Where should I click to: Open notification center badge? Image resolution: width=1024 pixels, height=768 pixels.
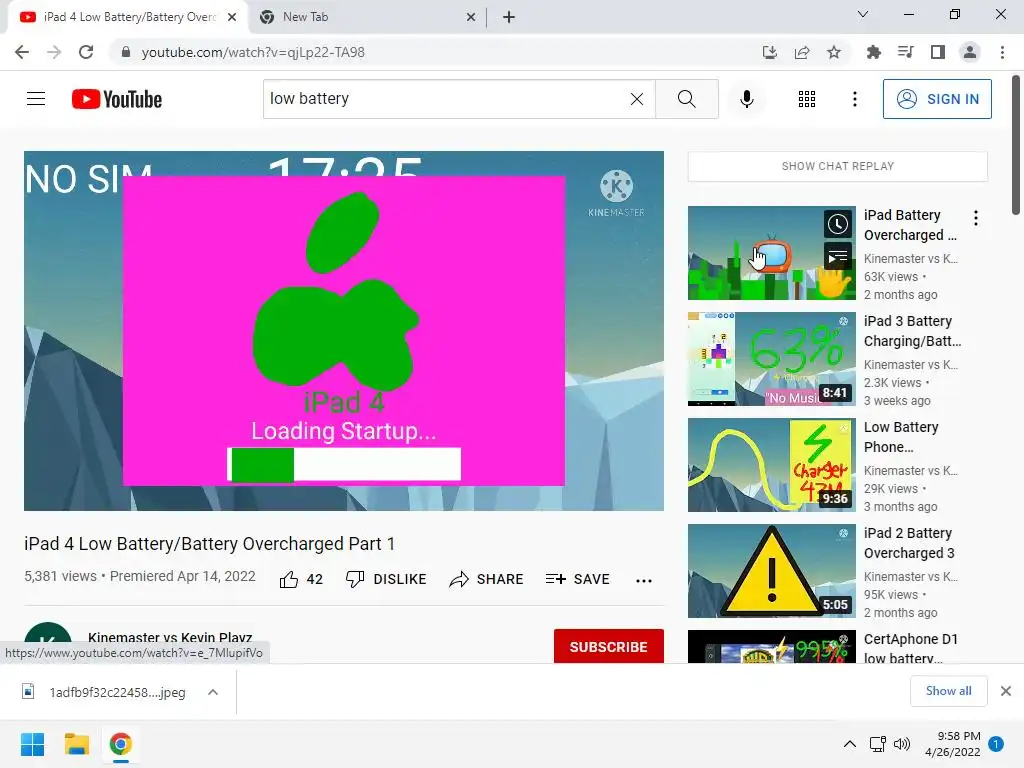pos(996,744)
